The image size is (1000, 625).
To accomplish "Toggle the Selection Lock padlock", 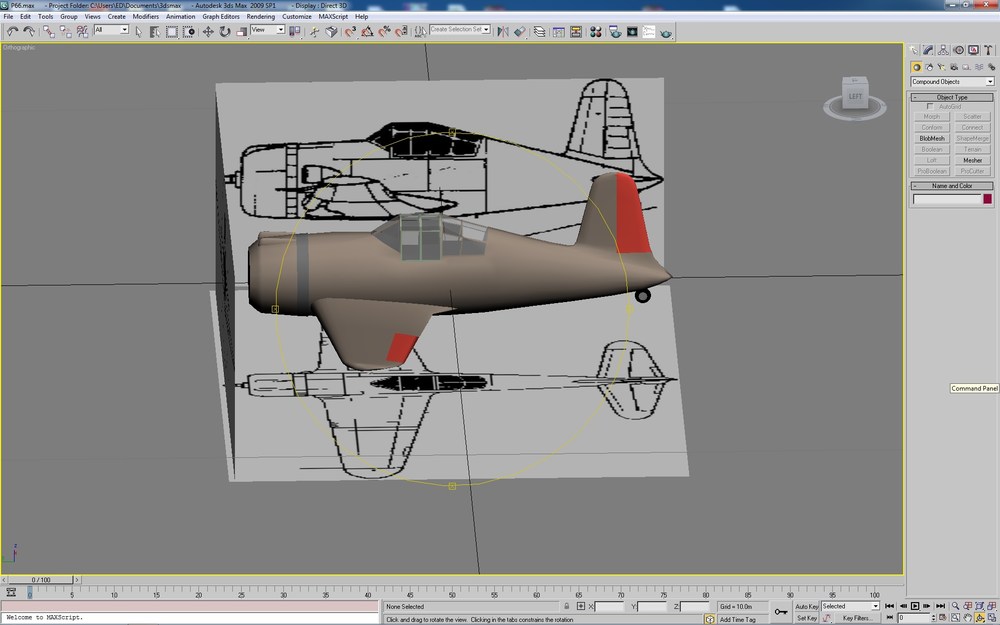I will pyautogui.click(x=566, y=606).
